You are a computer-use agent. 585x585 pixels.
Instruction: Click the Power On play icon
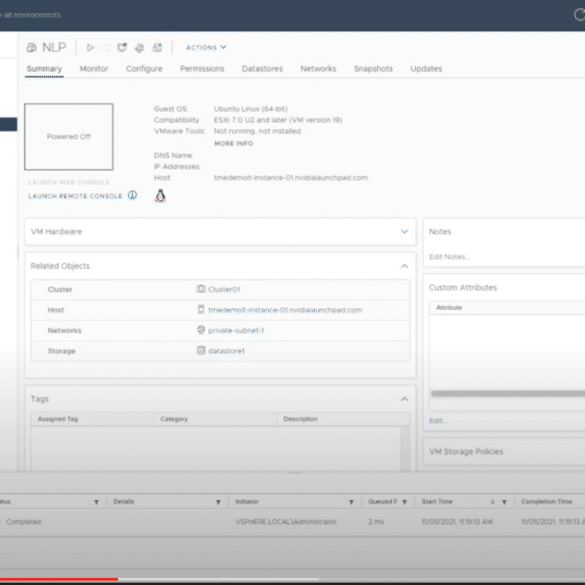pos(90,47)
